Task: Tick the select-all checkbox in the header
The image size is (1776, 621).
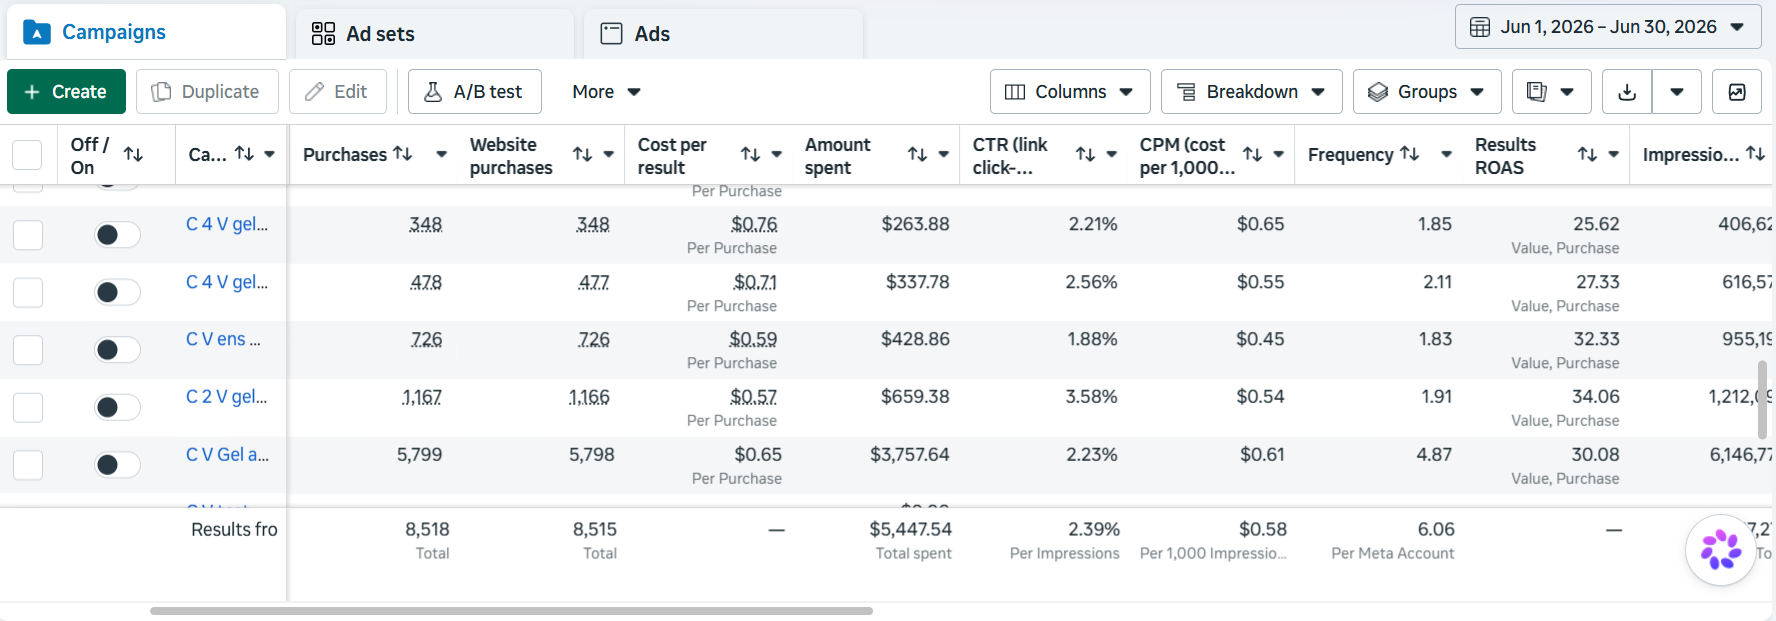Action: point(27,155)
